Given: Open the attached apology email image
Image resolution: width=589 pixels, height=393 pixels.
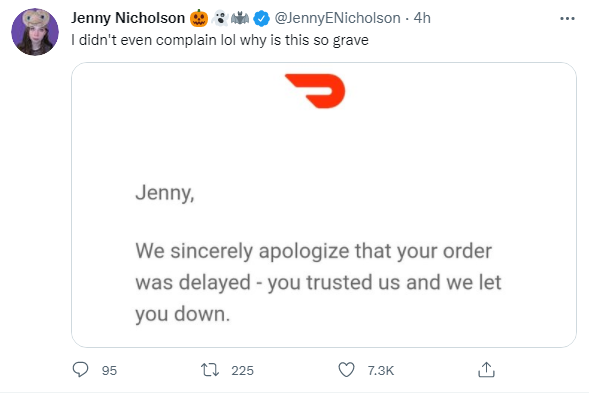Looking at the screenshot, I should coord(324,205).
